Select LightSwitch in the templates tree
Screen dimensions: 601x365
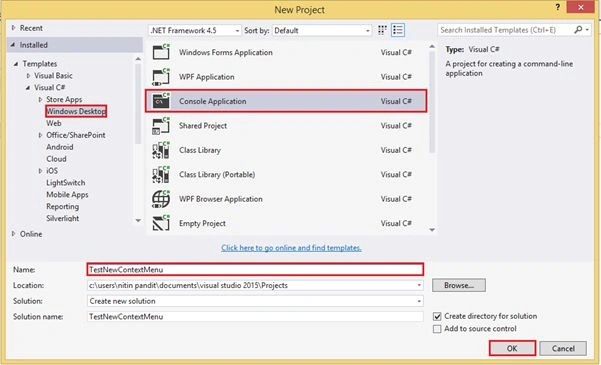pos(66,182)
